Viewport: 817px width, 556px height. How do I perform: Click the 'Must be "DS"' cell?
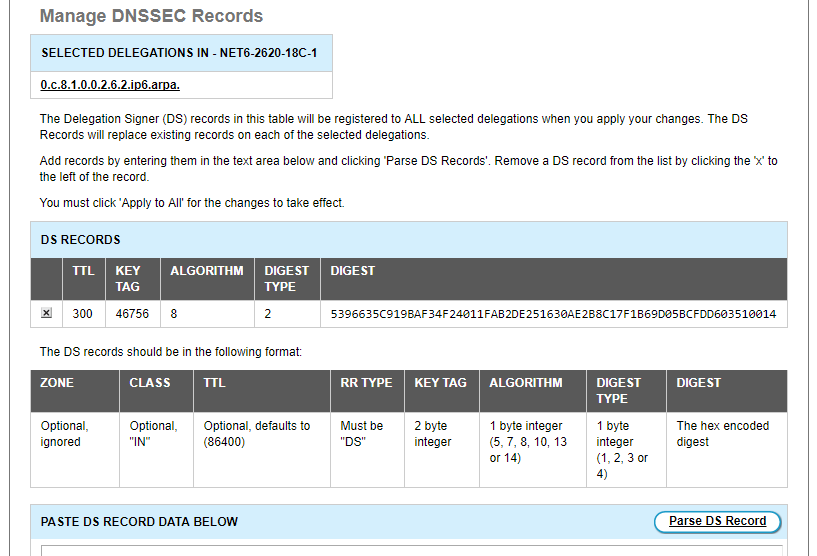click(367, 450)
